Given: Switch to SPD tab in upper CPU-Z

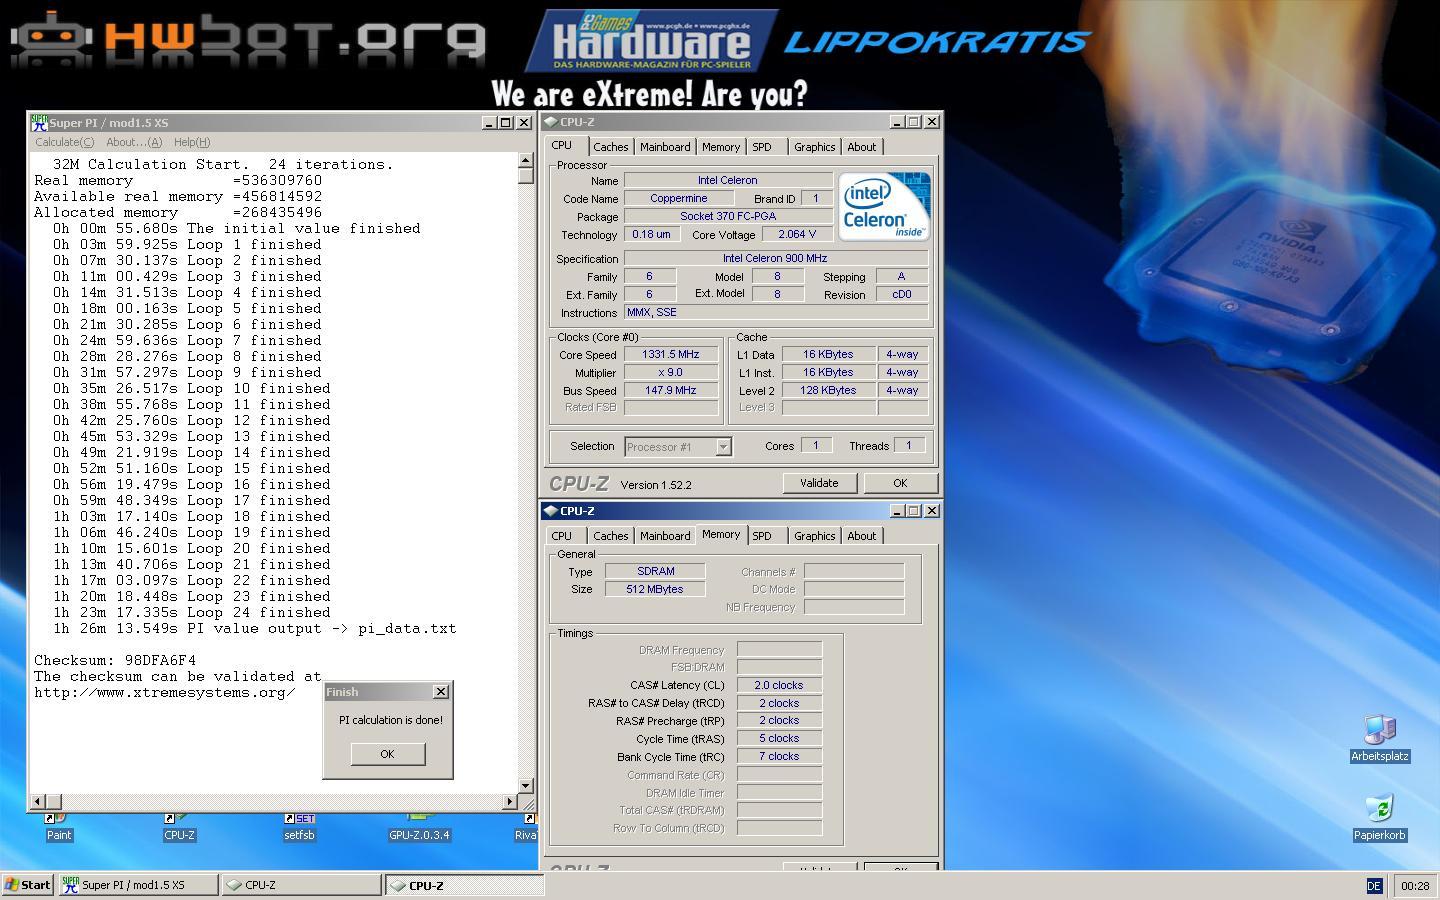Looking at the screenshot, I should click(762, 147).
